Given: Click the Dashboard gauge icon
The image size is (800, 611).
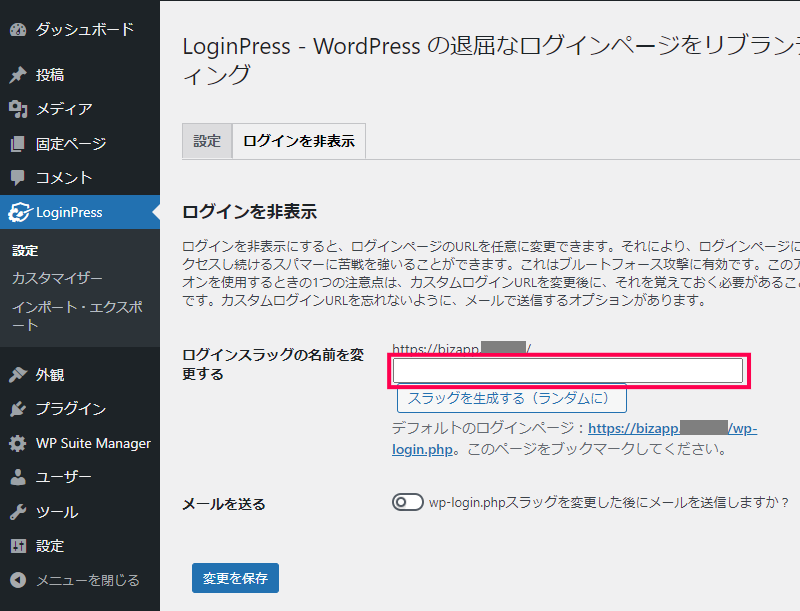Looking at the screenshot, I should 18,30.
